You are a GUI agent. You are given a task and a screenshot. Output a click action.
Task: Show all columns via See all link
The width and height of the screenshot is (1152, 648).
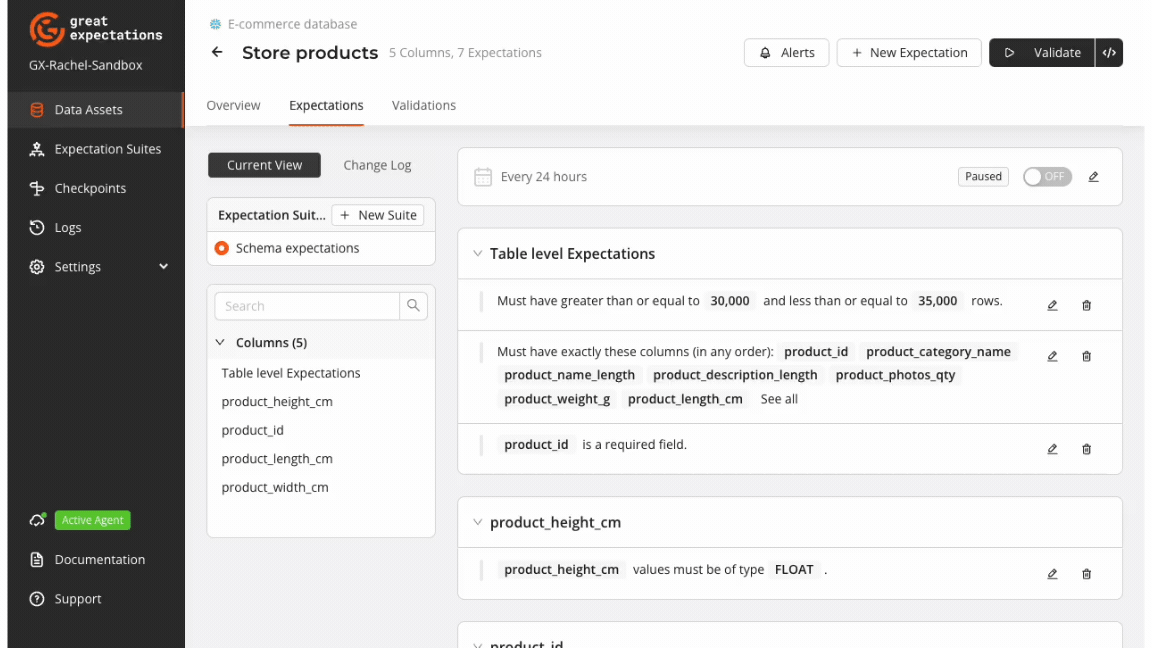[x=779, y=398]
